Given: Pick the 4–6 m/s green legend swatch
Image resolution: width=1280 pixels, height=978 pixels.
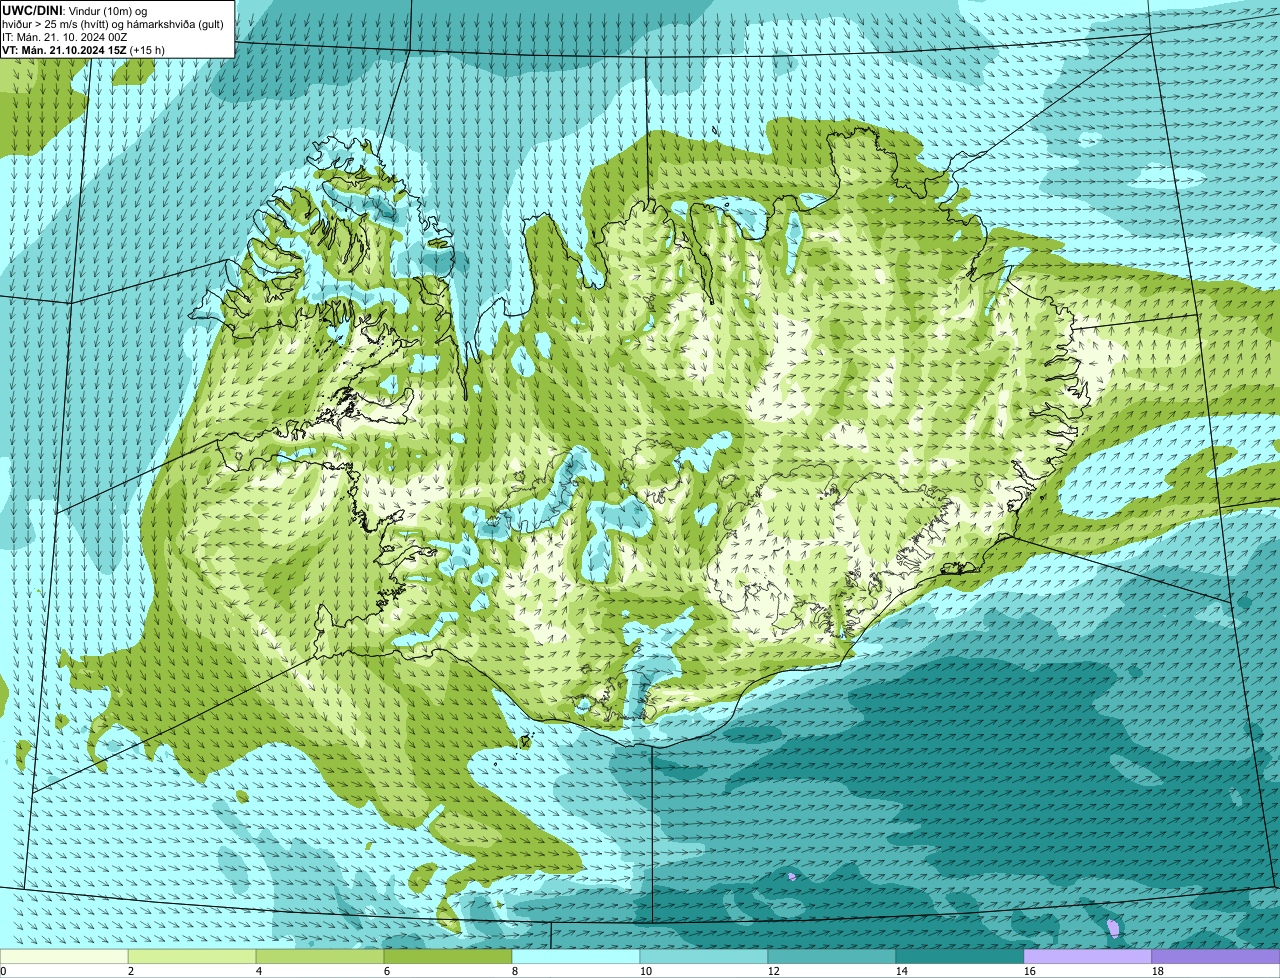Looking at the screenshot, I should tap(320, 956).
